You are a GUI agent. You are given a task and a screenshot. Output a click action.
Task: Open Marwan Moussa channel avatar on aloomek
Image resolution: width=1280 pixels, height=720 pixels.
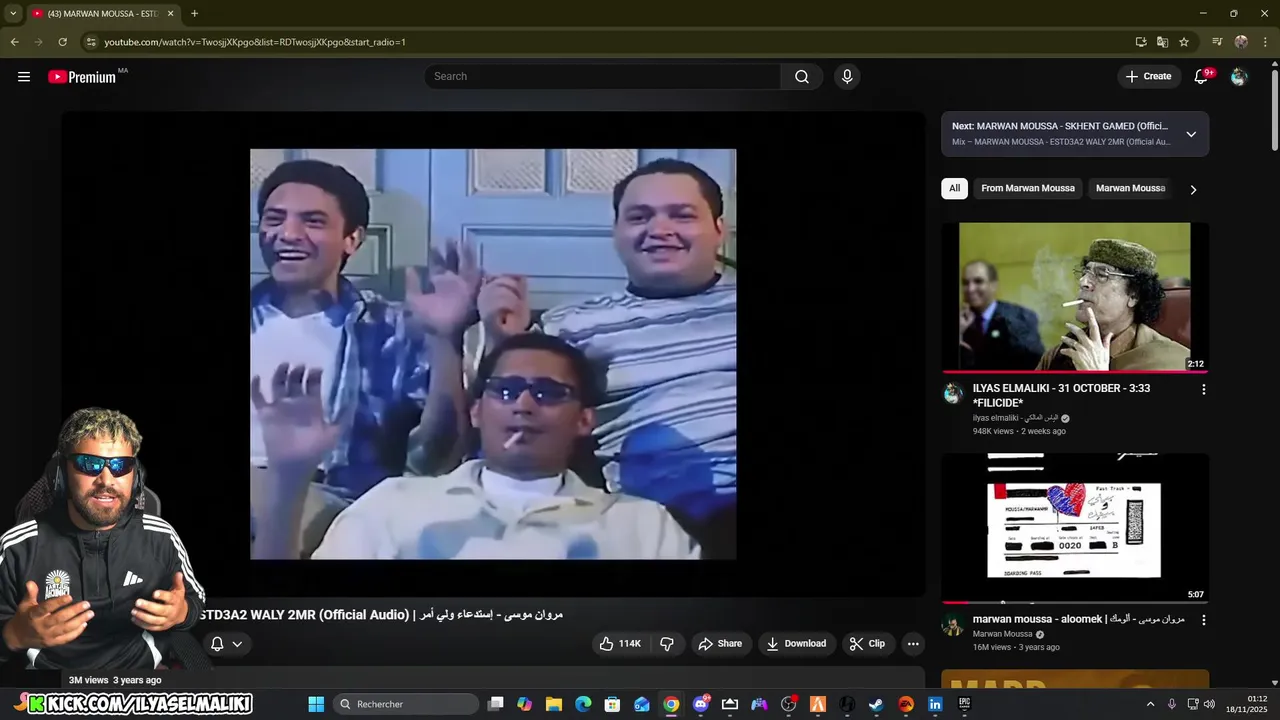(x=953, y=625)
